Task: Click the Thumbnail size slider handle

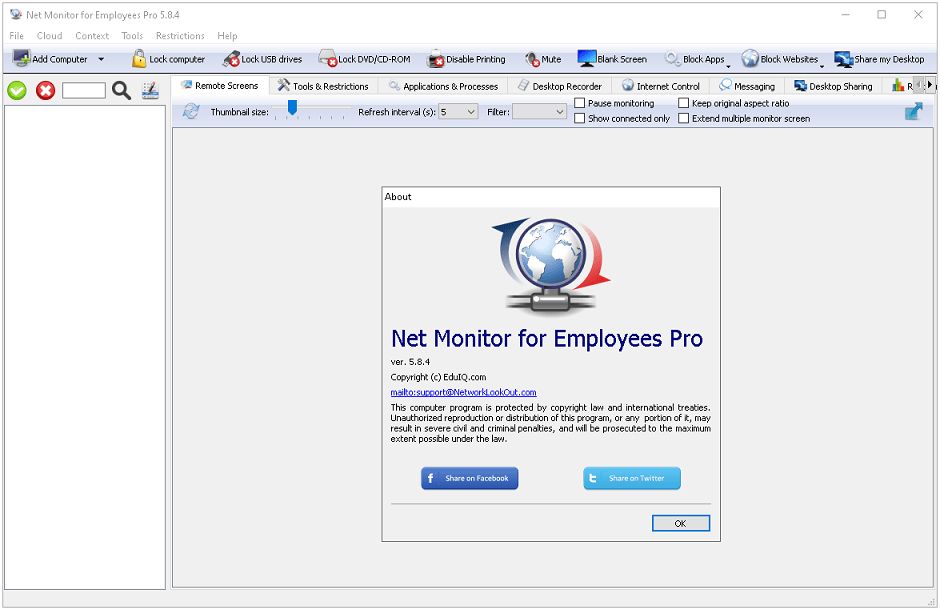Action: pyautogui.click(x=292, y=107)
